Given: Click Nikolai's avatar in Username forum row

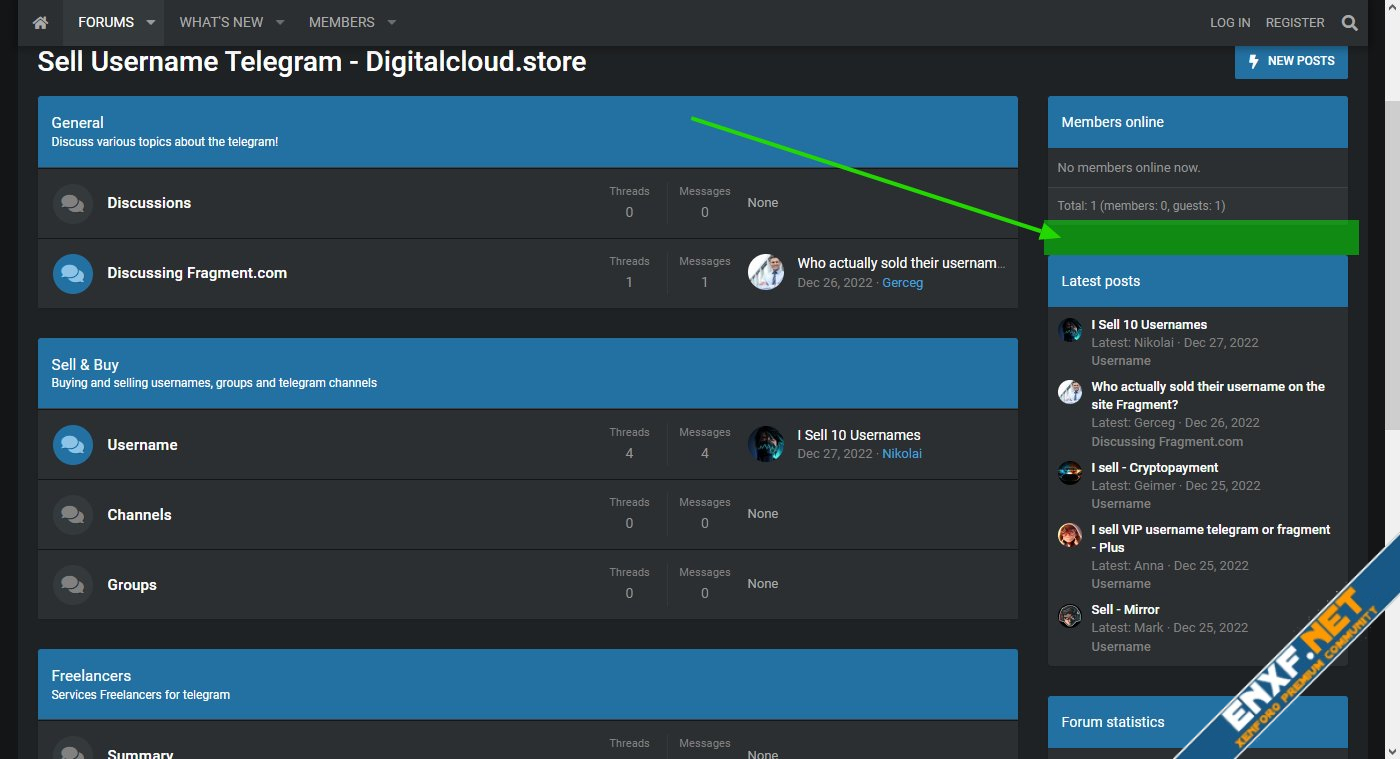Looking at the screenshot, I should click(766, 444).
